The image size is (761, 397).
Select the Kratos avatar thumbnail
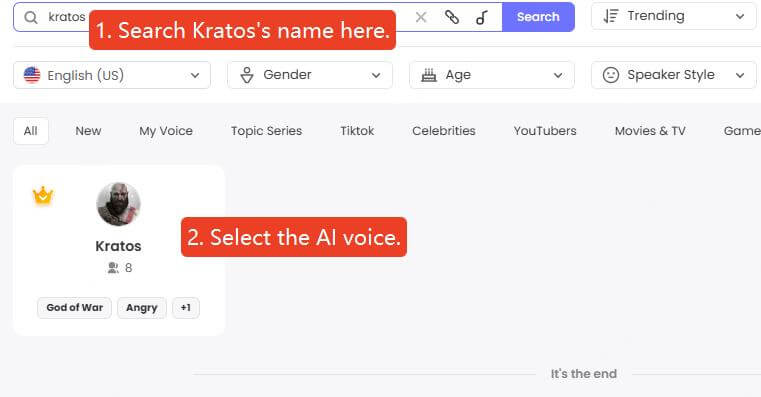point(118,204)
